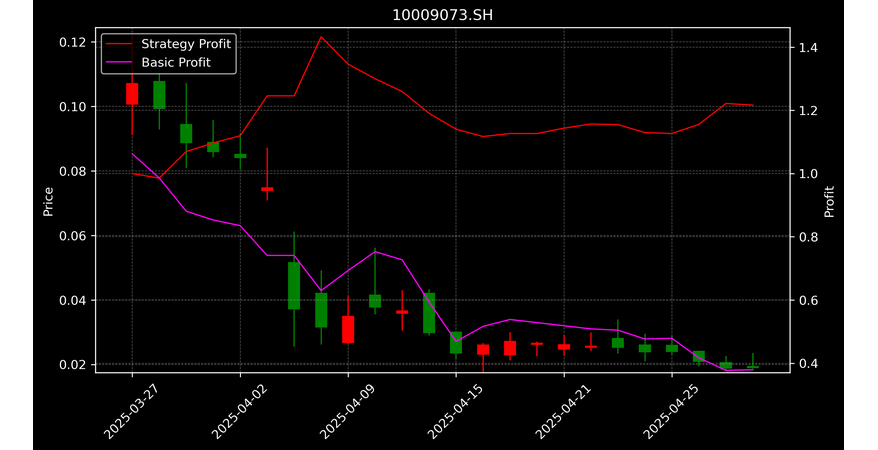Select the Basic Profit legend label
Screen dimensions: 878x450
(176, 62)
